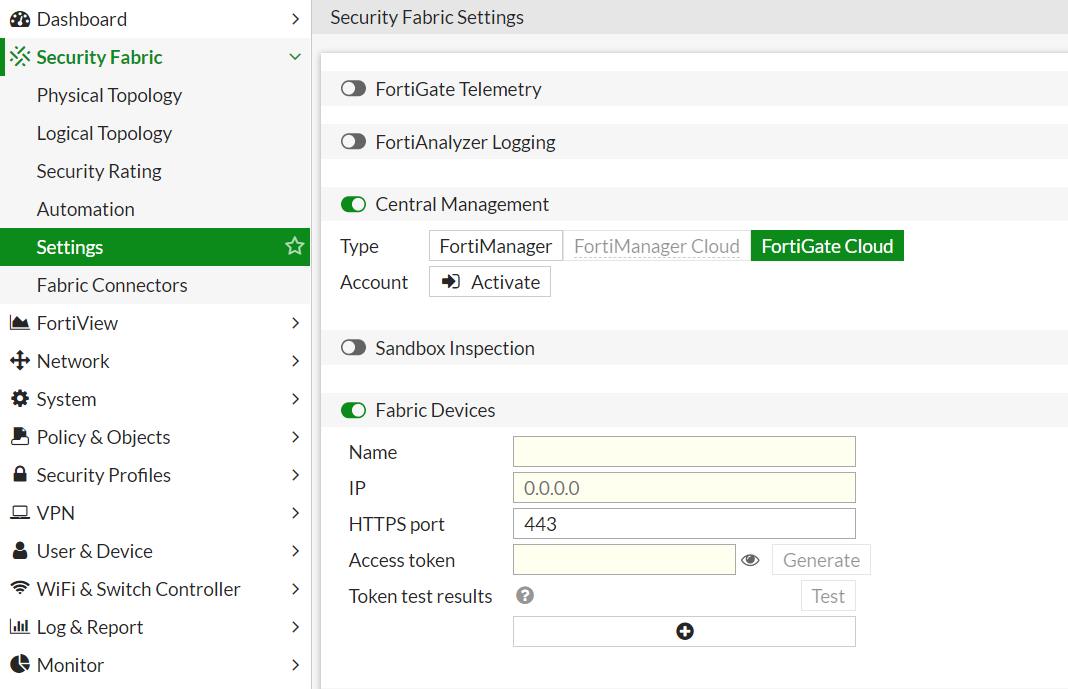Expand the Log & Report chevron

(x=295, y=626)
